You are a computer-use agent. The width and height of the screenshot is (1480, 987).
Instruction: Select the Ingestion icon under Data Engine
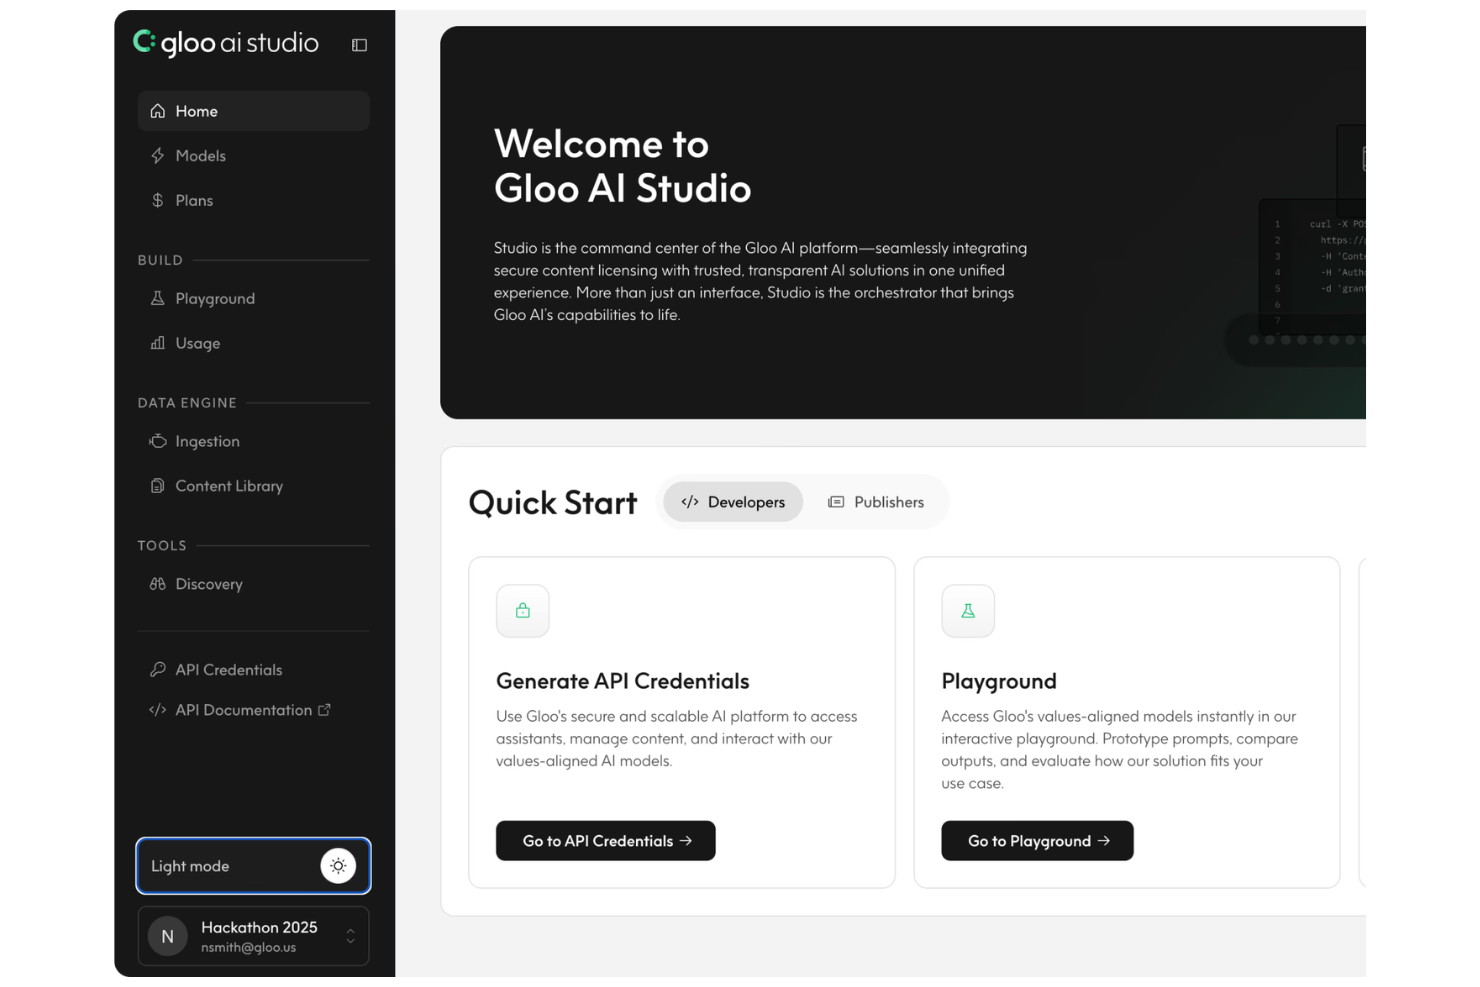click(x=158, y=441)
